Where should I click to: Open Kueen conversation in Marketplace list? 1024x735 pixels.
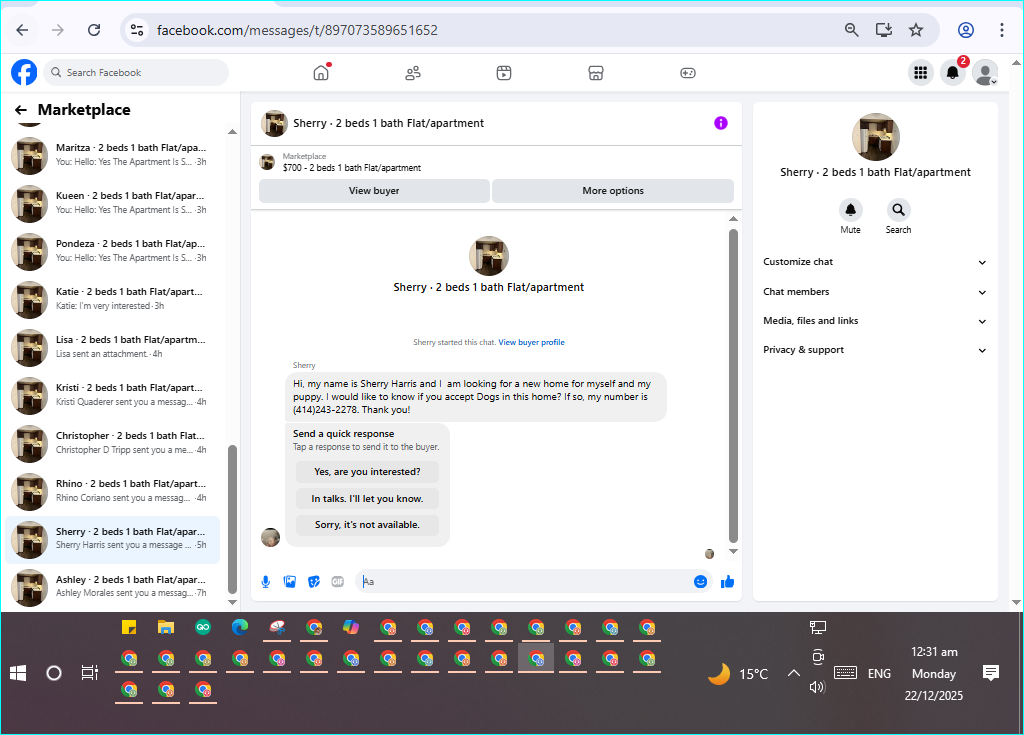112,203
